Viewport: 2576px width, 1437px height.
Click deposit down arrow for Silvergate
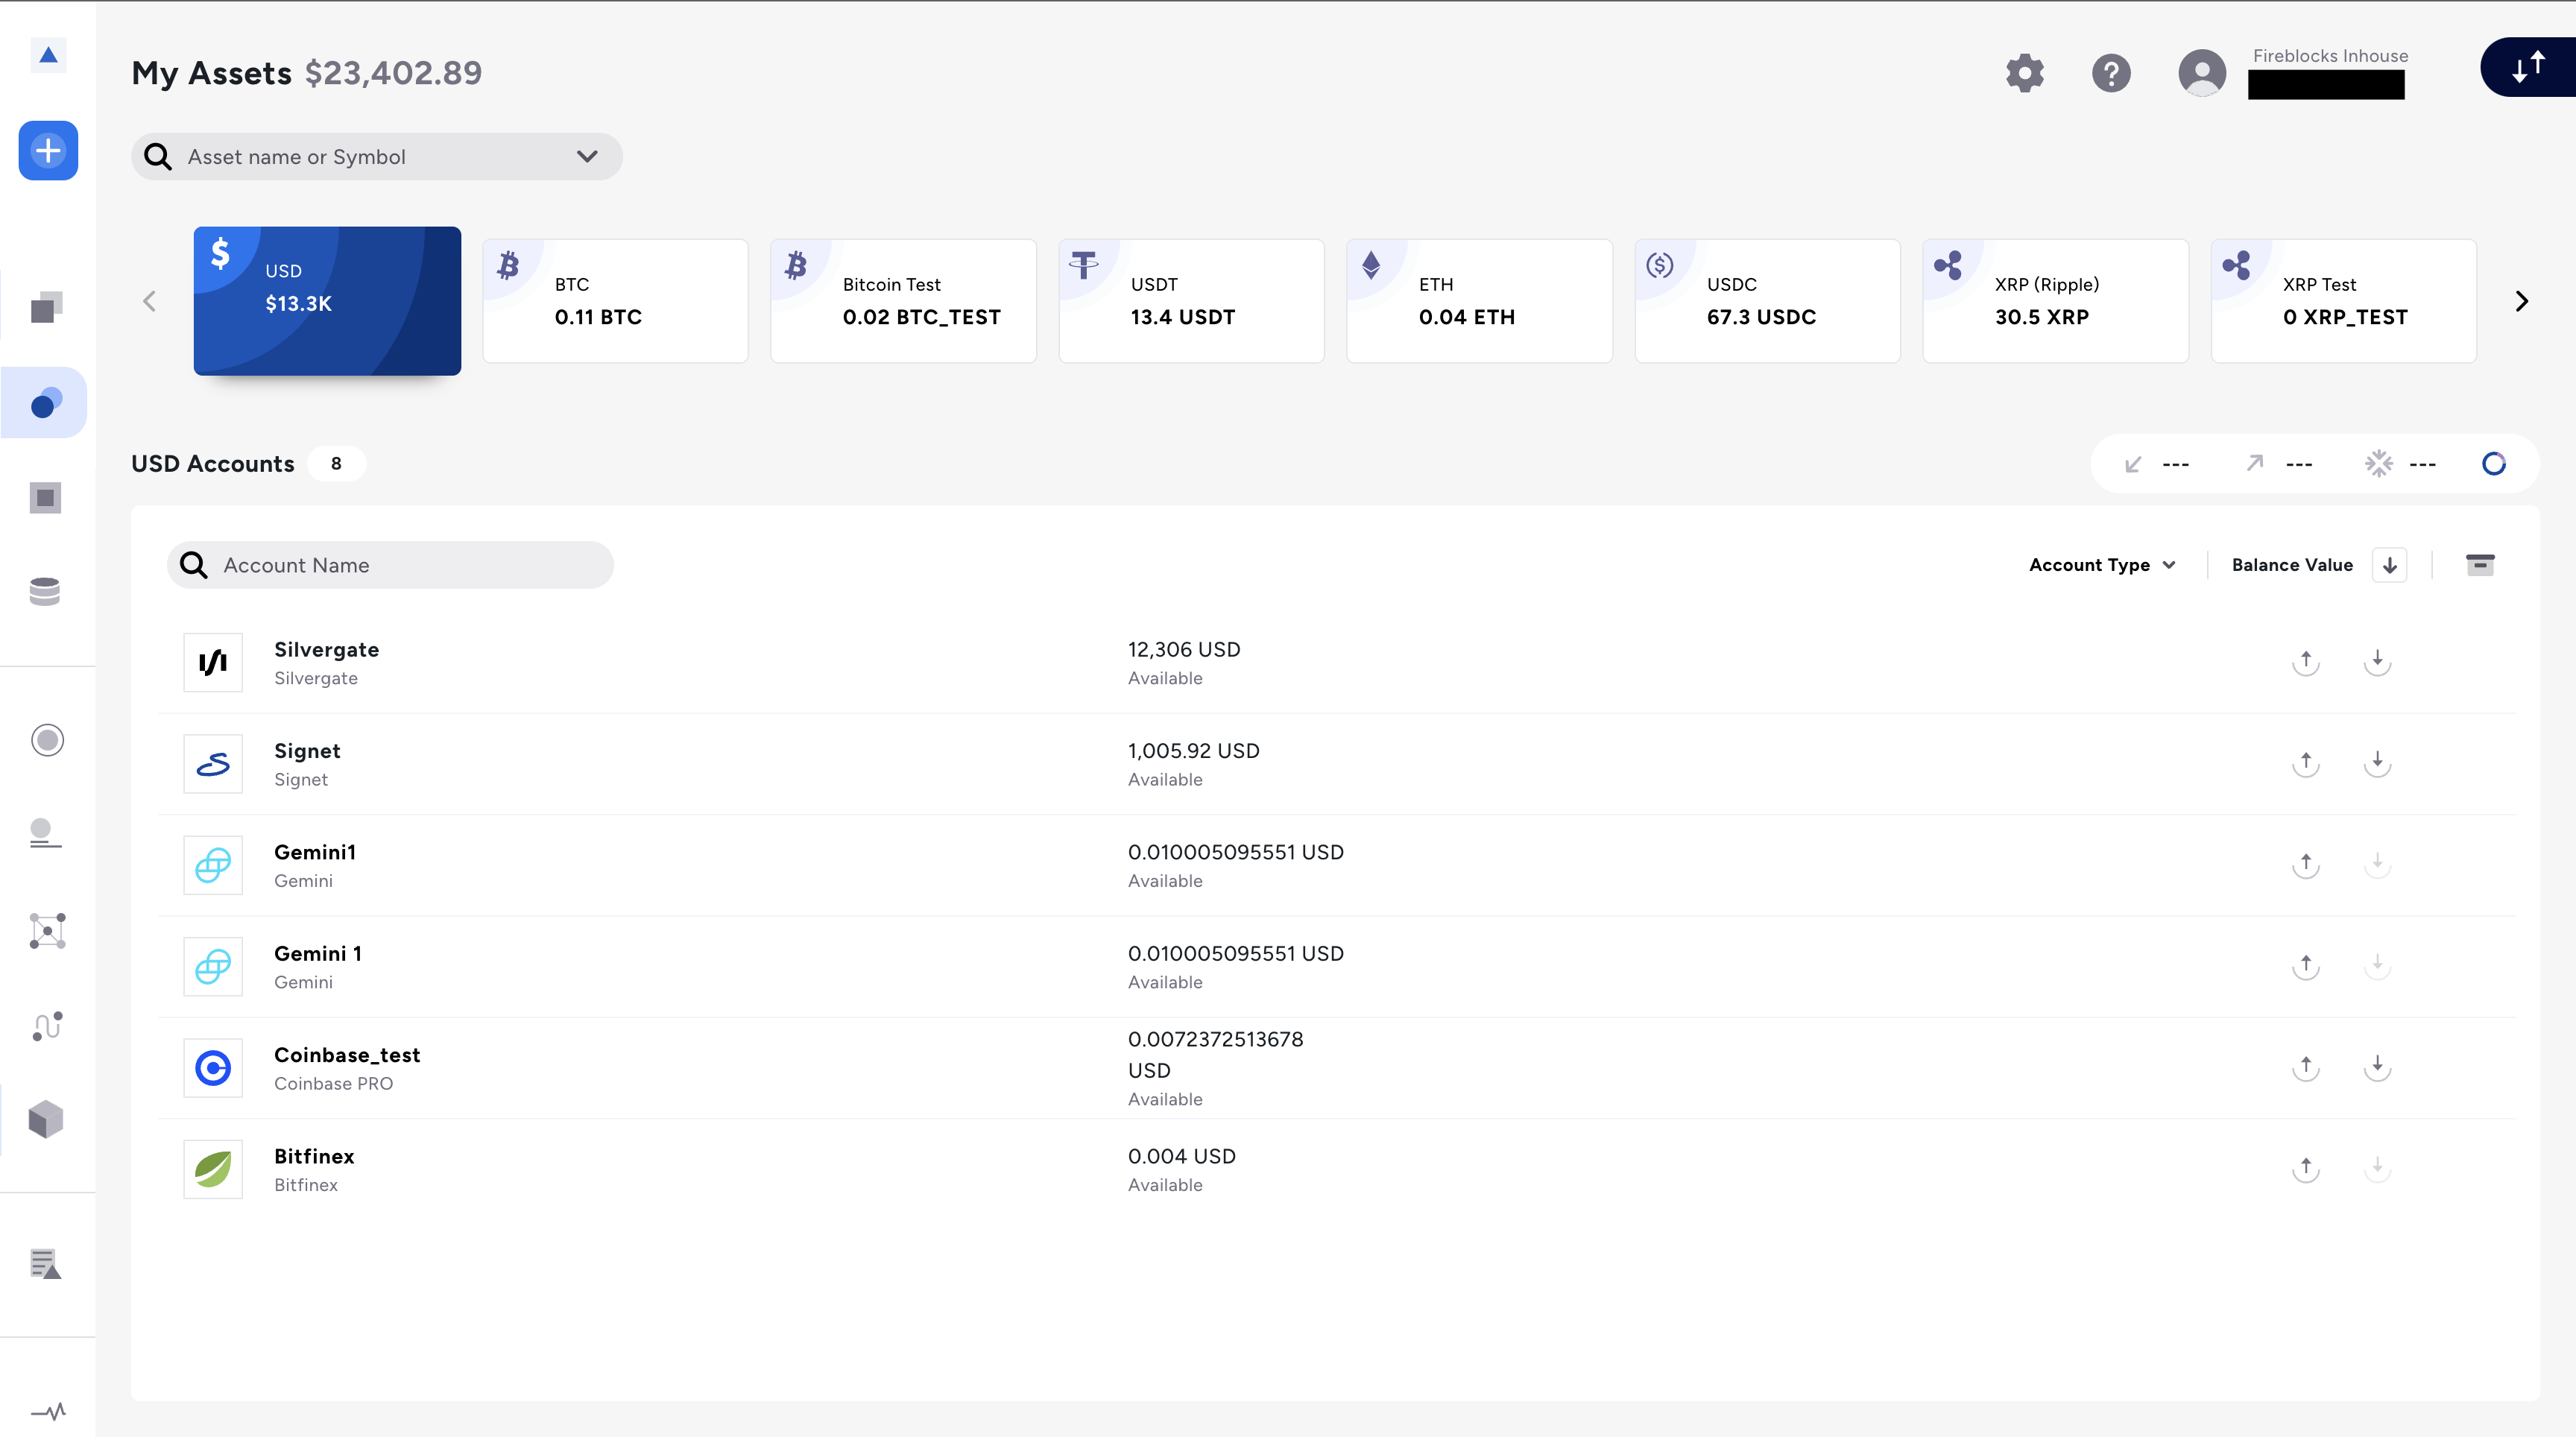2378,662
